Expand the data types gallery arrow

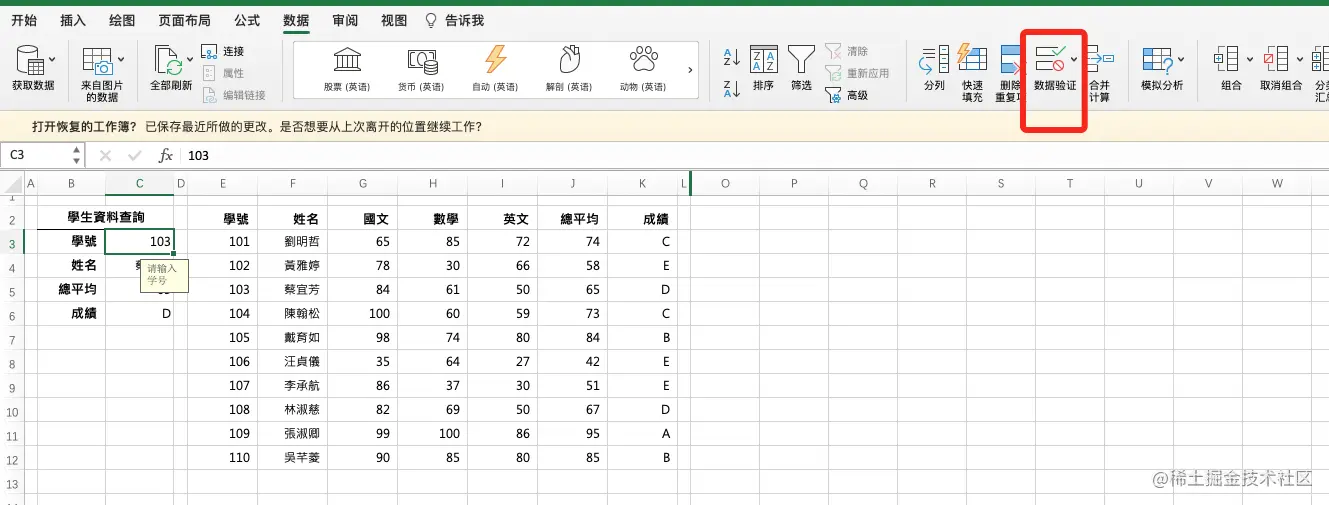tap(690, 70)
